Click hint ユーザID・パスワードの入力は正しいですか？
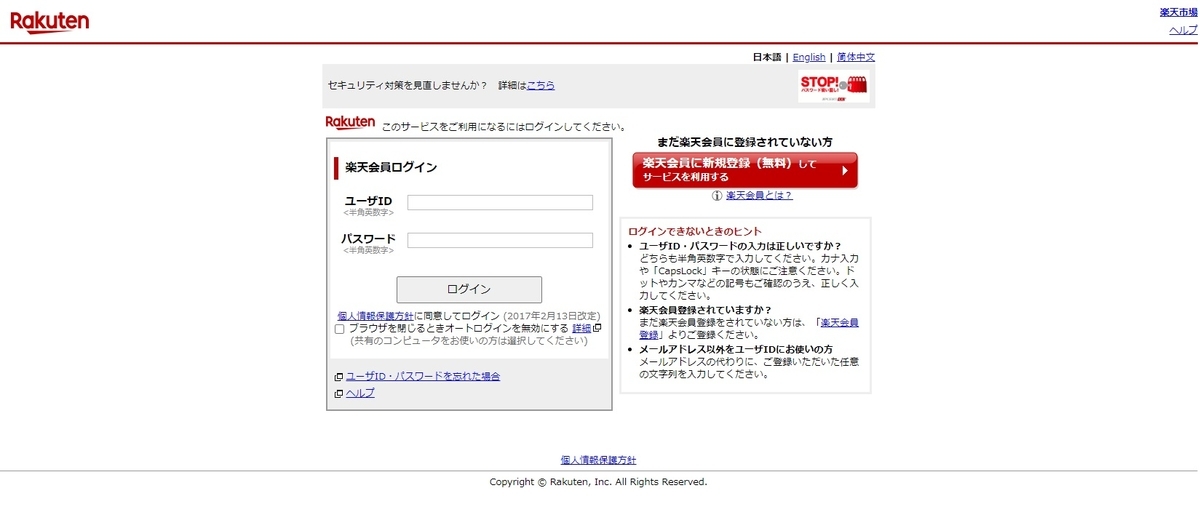The image size is (1200, 520). (x=740, y=246)
